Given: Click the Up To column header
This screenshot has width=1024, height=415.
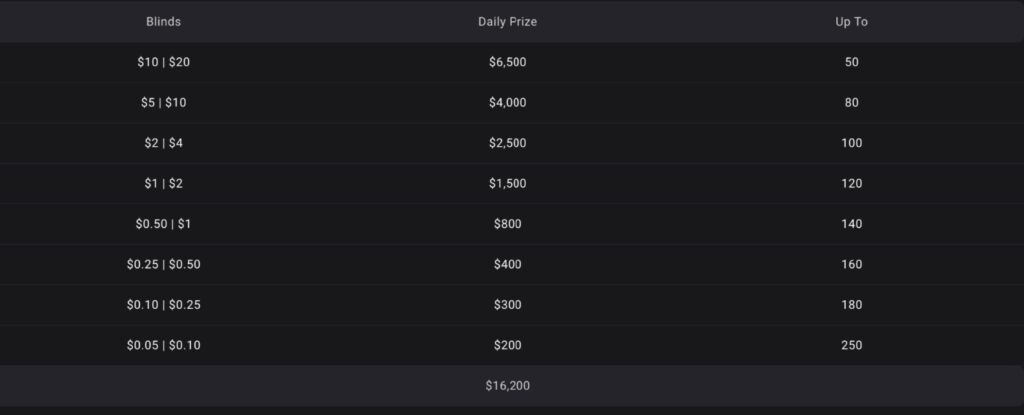Looking at the screenshot, I should pyautogui.click(x=851, y=22).
